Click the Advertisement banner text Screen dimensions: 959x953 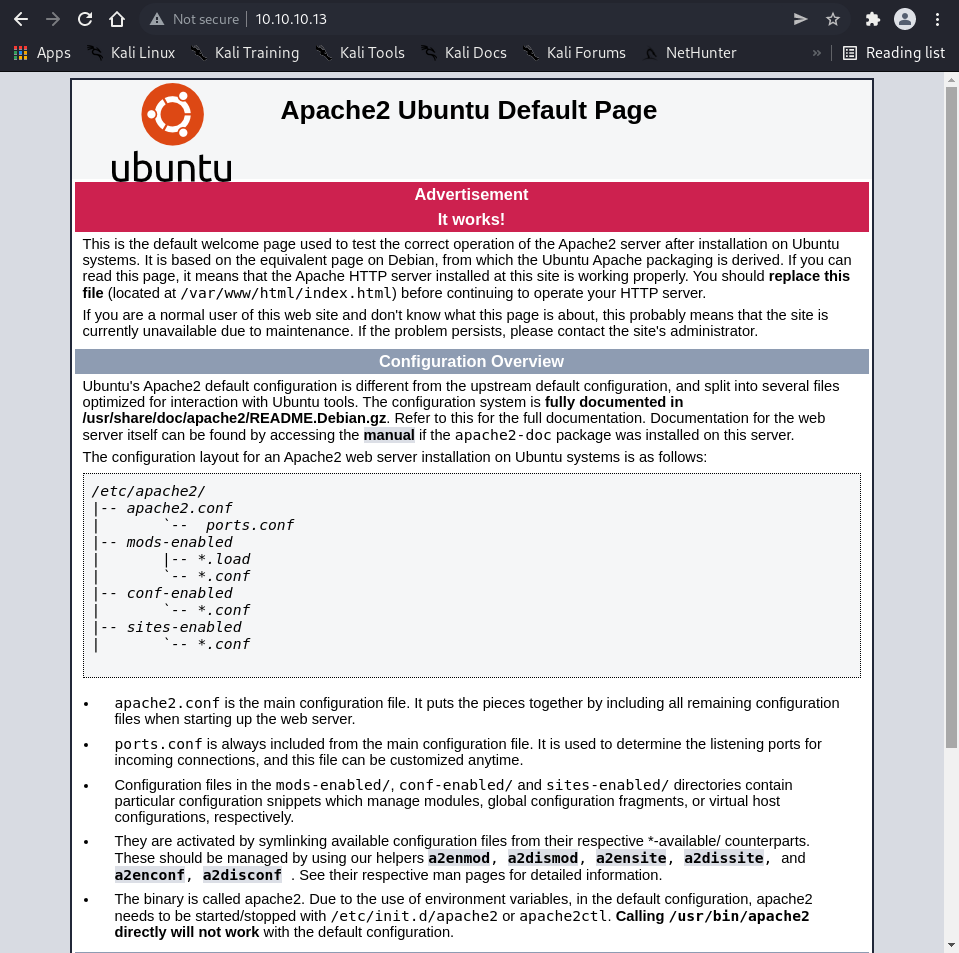(x=471, y=195)
